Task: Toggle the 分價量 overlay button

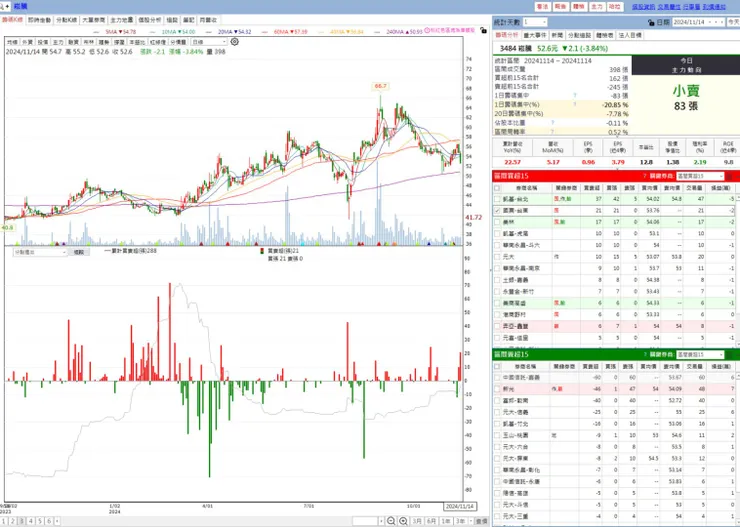Action: (x=178, y=42)
